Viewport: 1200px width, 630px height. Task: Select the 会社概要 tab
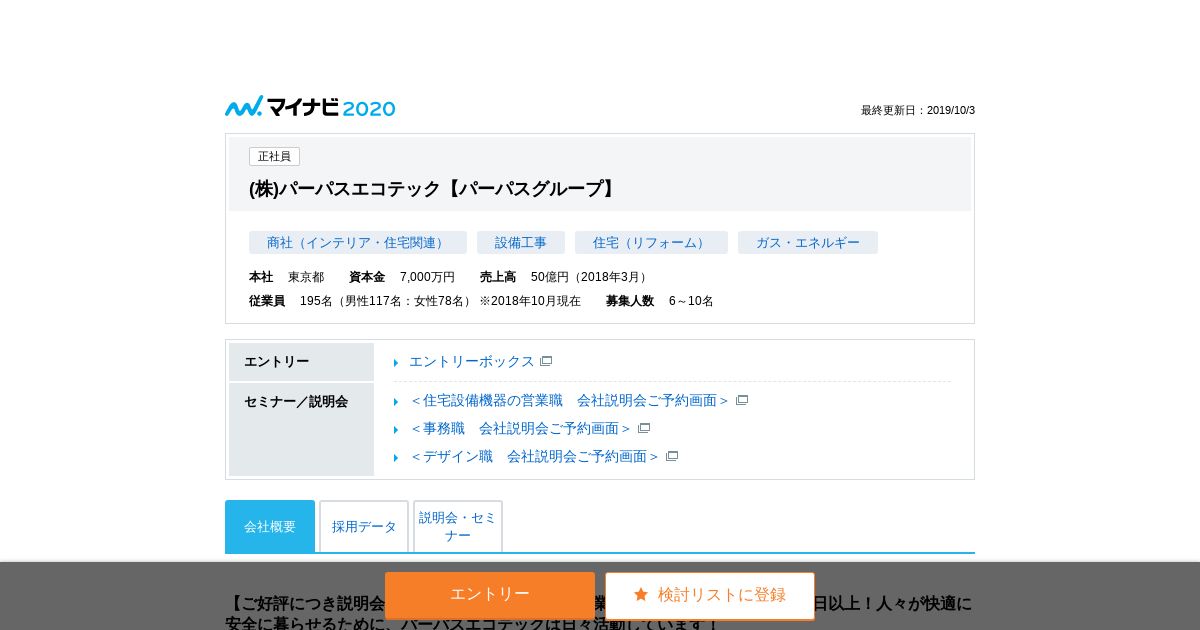[x=270, y=526]
